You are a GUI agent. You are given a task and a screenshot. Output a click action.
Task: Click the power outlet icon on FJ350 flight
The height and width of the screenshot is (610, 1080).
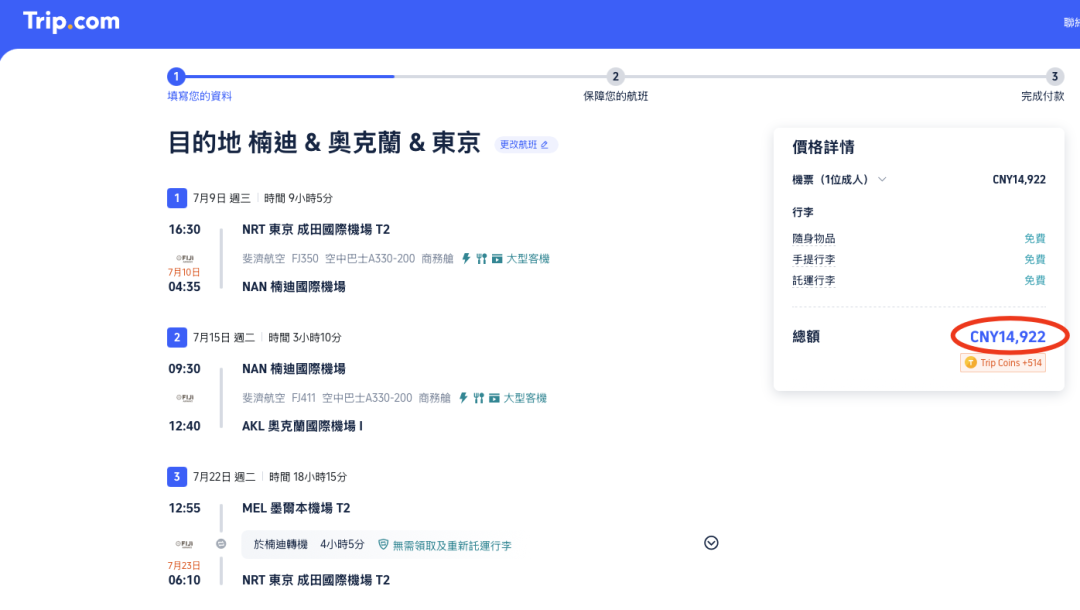pos(466,259)
